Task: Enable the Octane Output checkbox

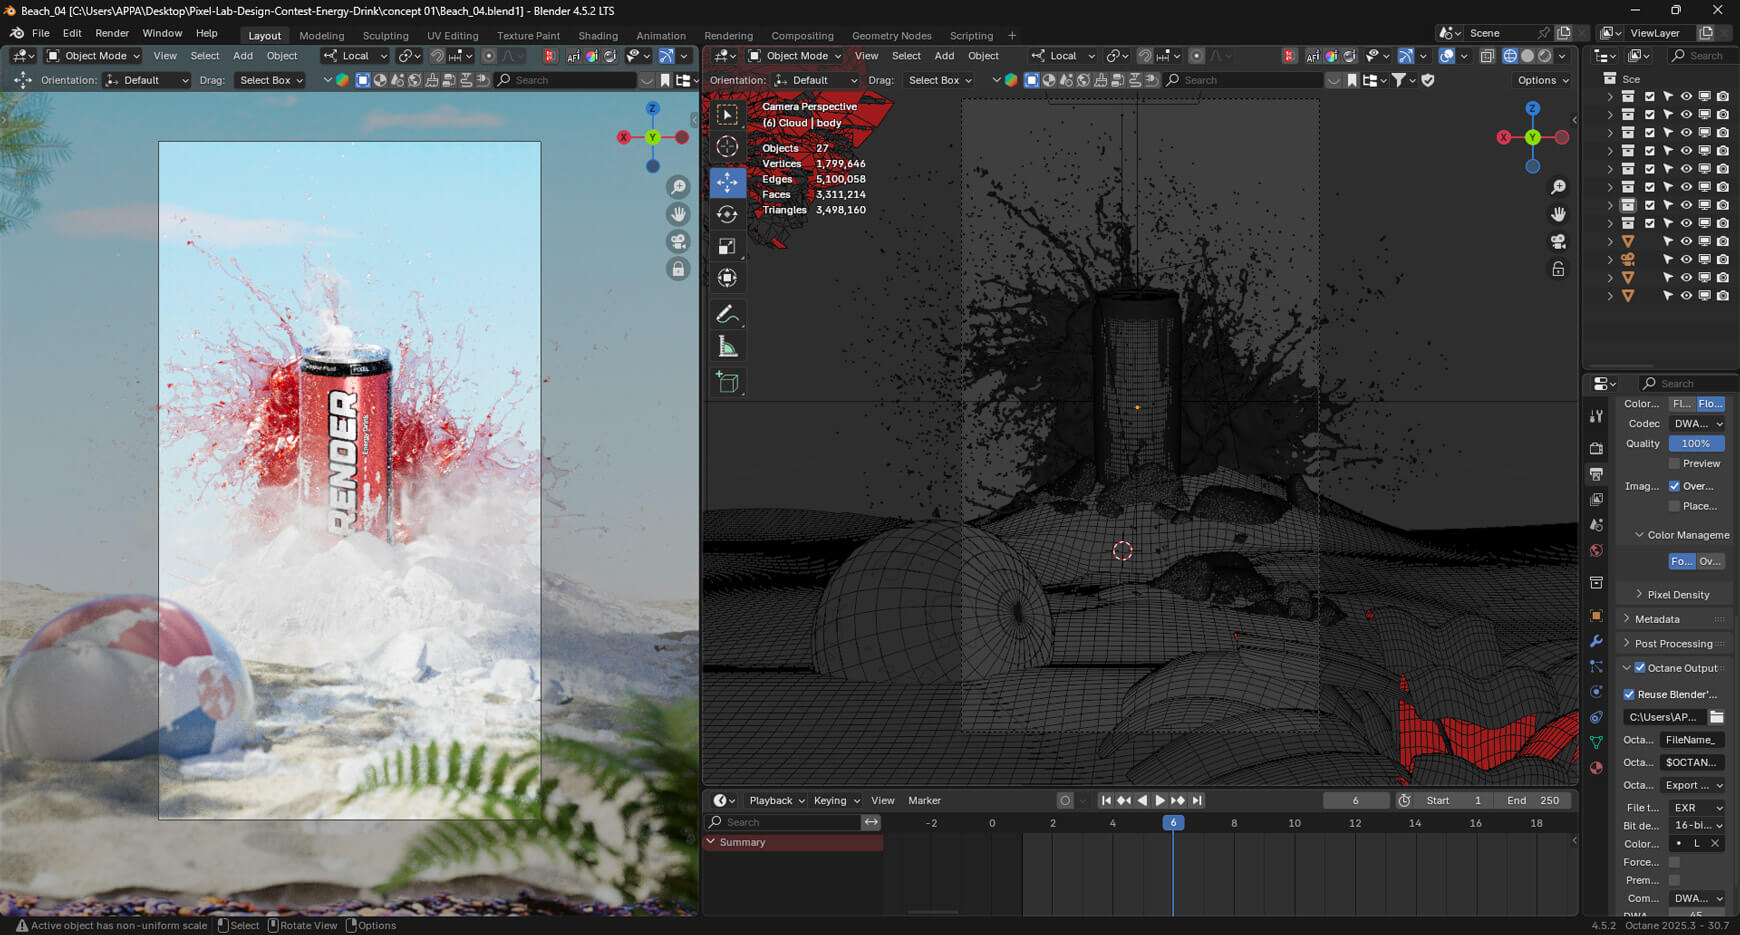Action: [1640, 668]
